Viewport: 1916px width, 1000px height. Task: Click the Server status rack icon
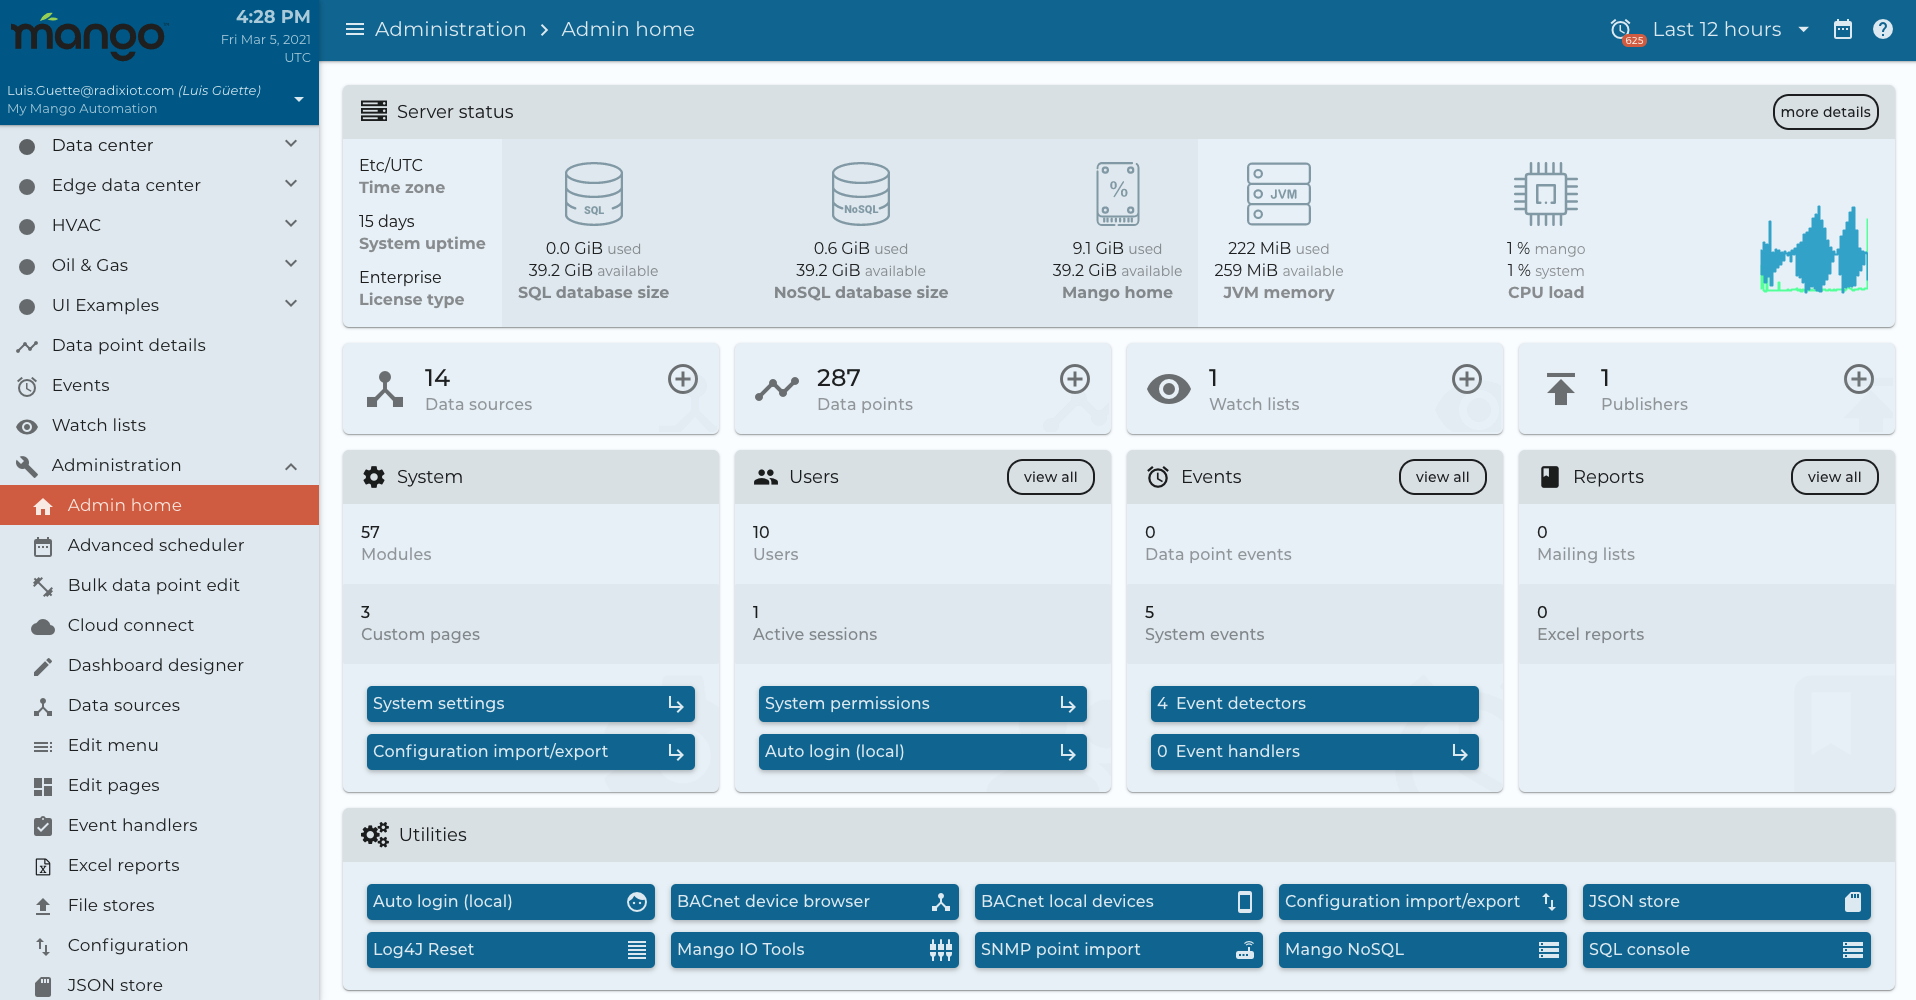[x=374, y=111]
